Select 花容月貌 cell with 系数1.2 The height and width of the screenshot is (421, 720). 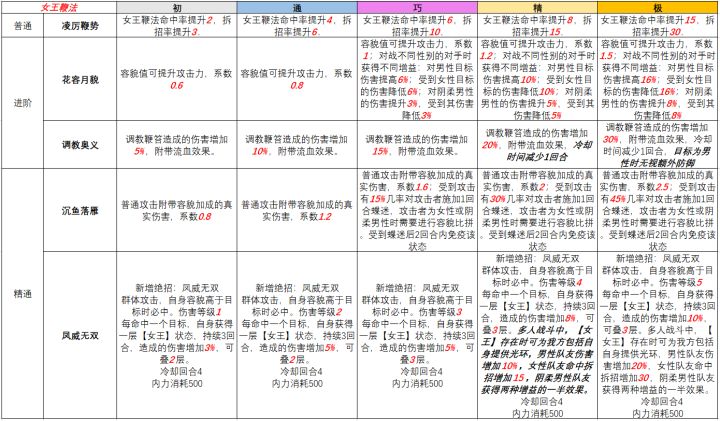[538, 79]
